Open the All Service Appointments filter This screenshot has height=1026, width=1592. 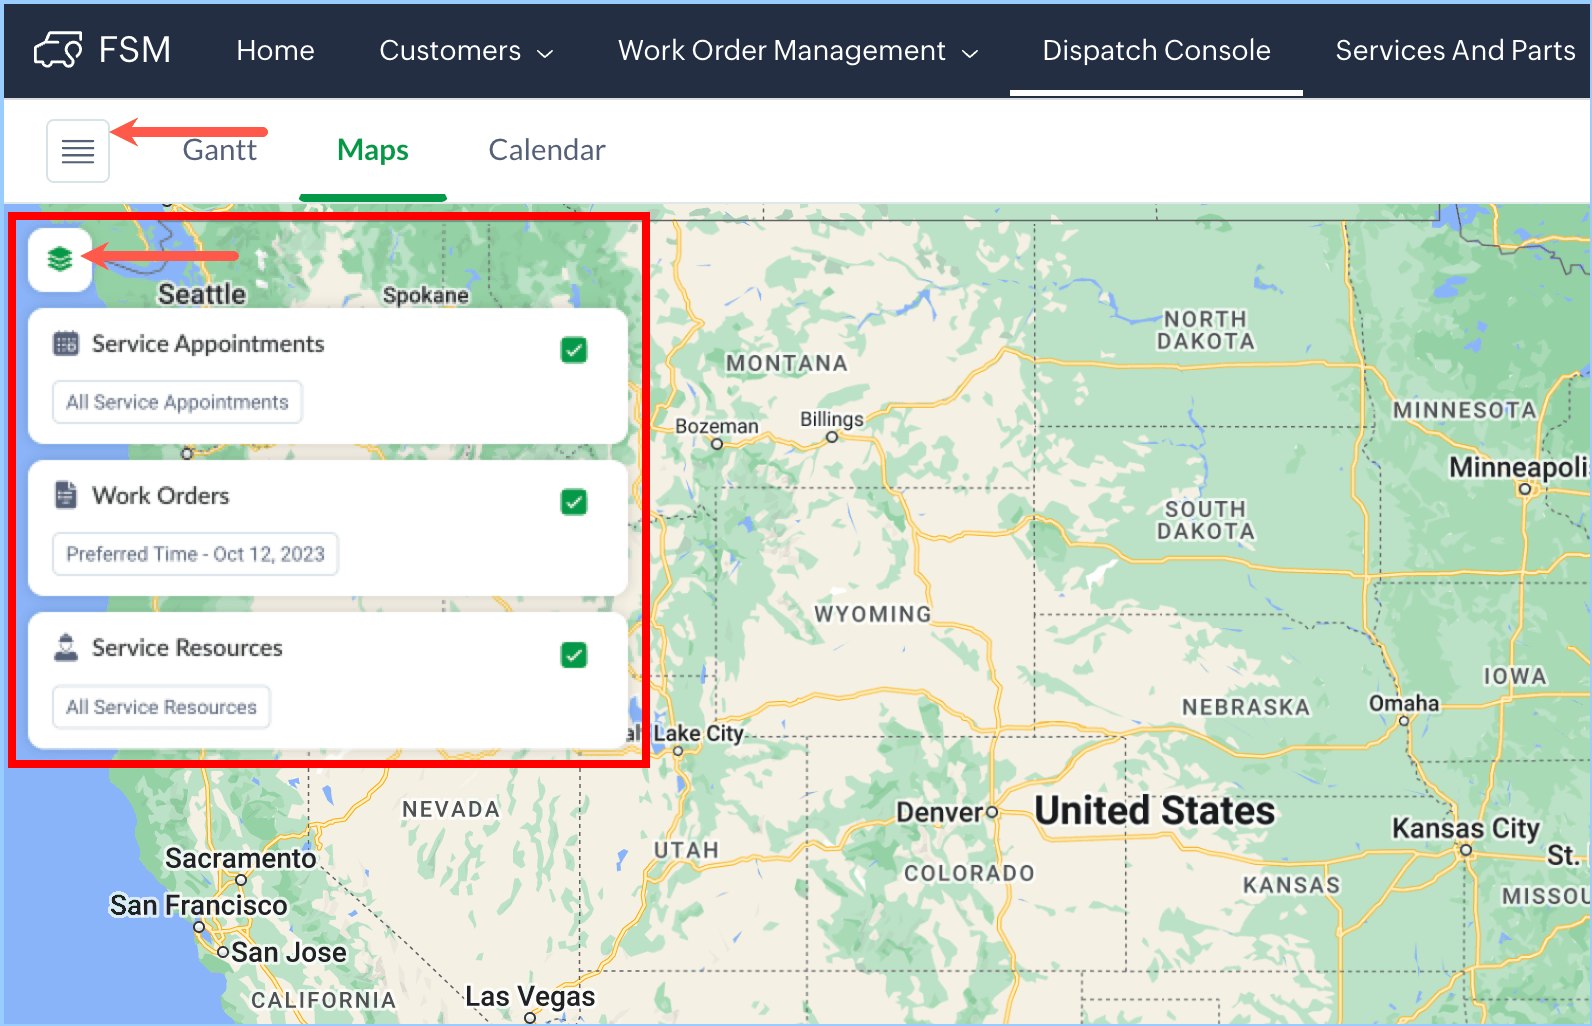click(x=177, y=402)
